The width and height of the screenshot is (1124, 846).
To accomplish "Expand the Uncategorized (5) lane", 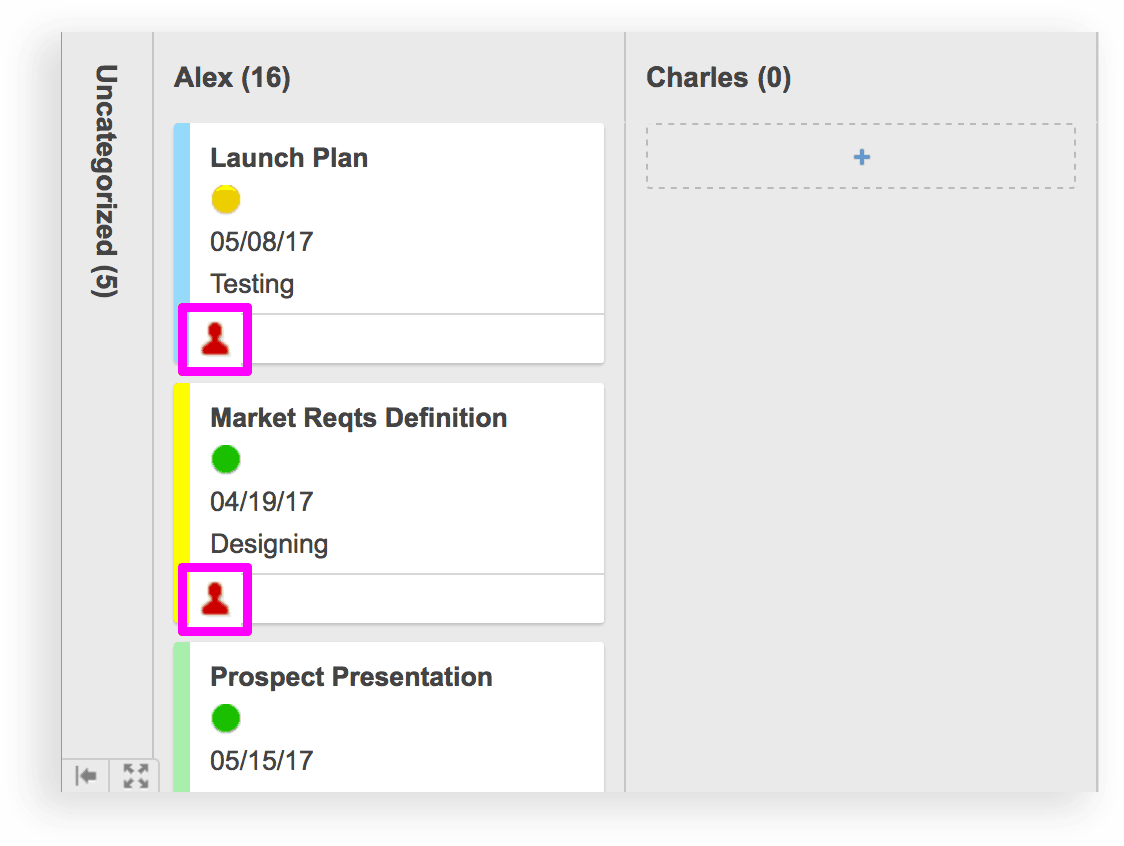I will coord(105,181).
